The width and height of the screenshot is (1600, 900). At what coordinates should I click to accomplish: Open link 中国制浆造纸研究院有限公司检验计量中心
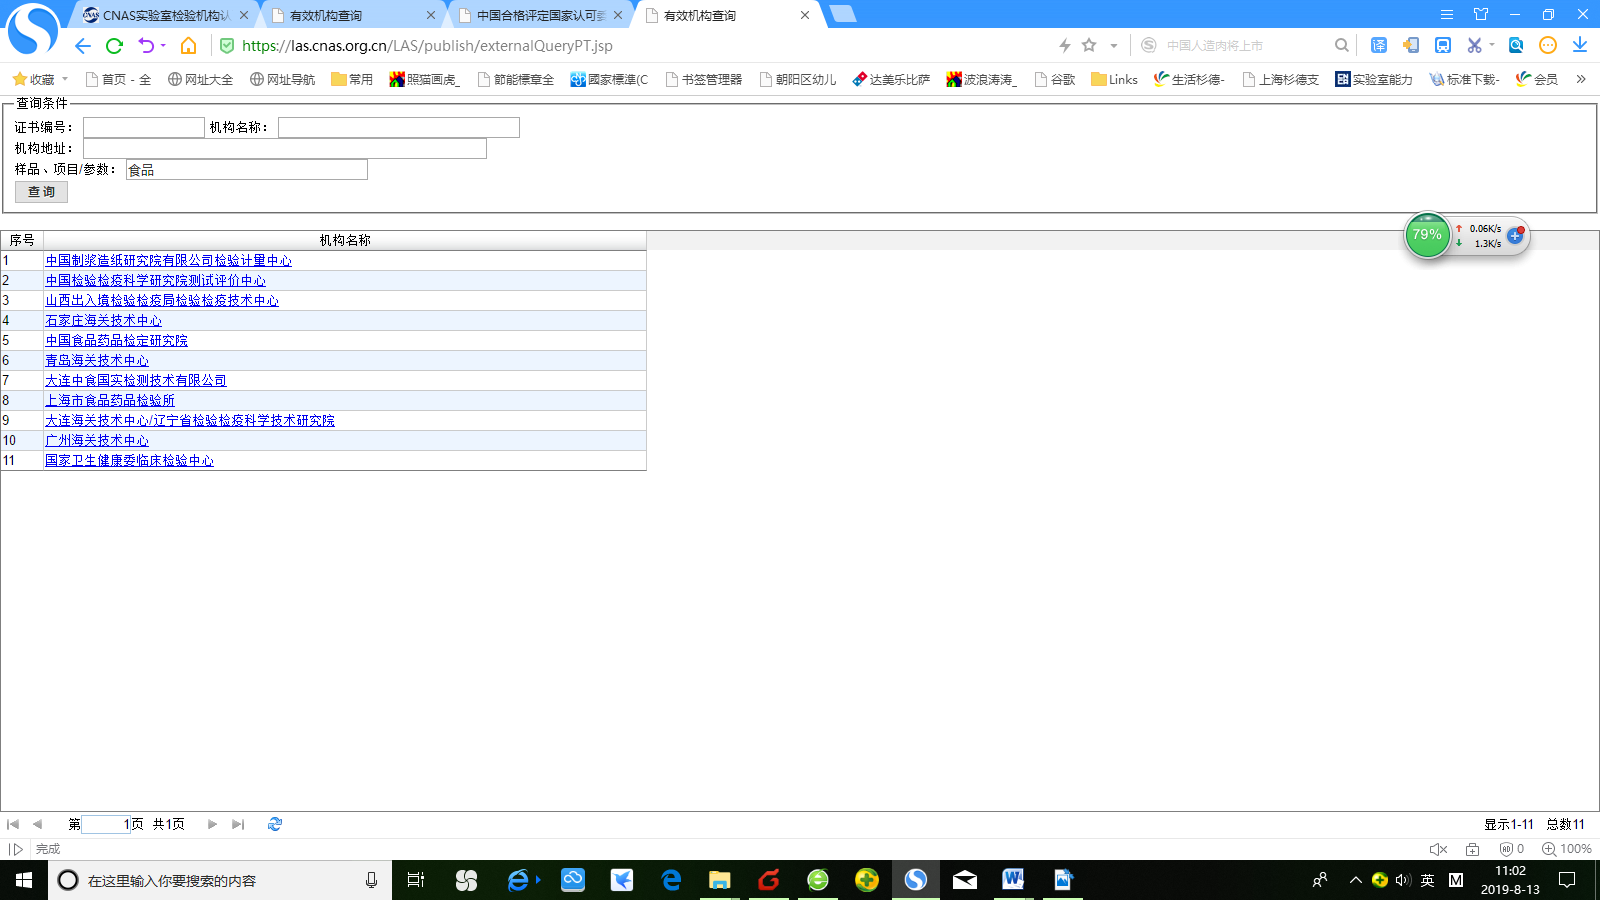(168, 260)
